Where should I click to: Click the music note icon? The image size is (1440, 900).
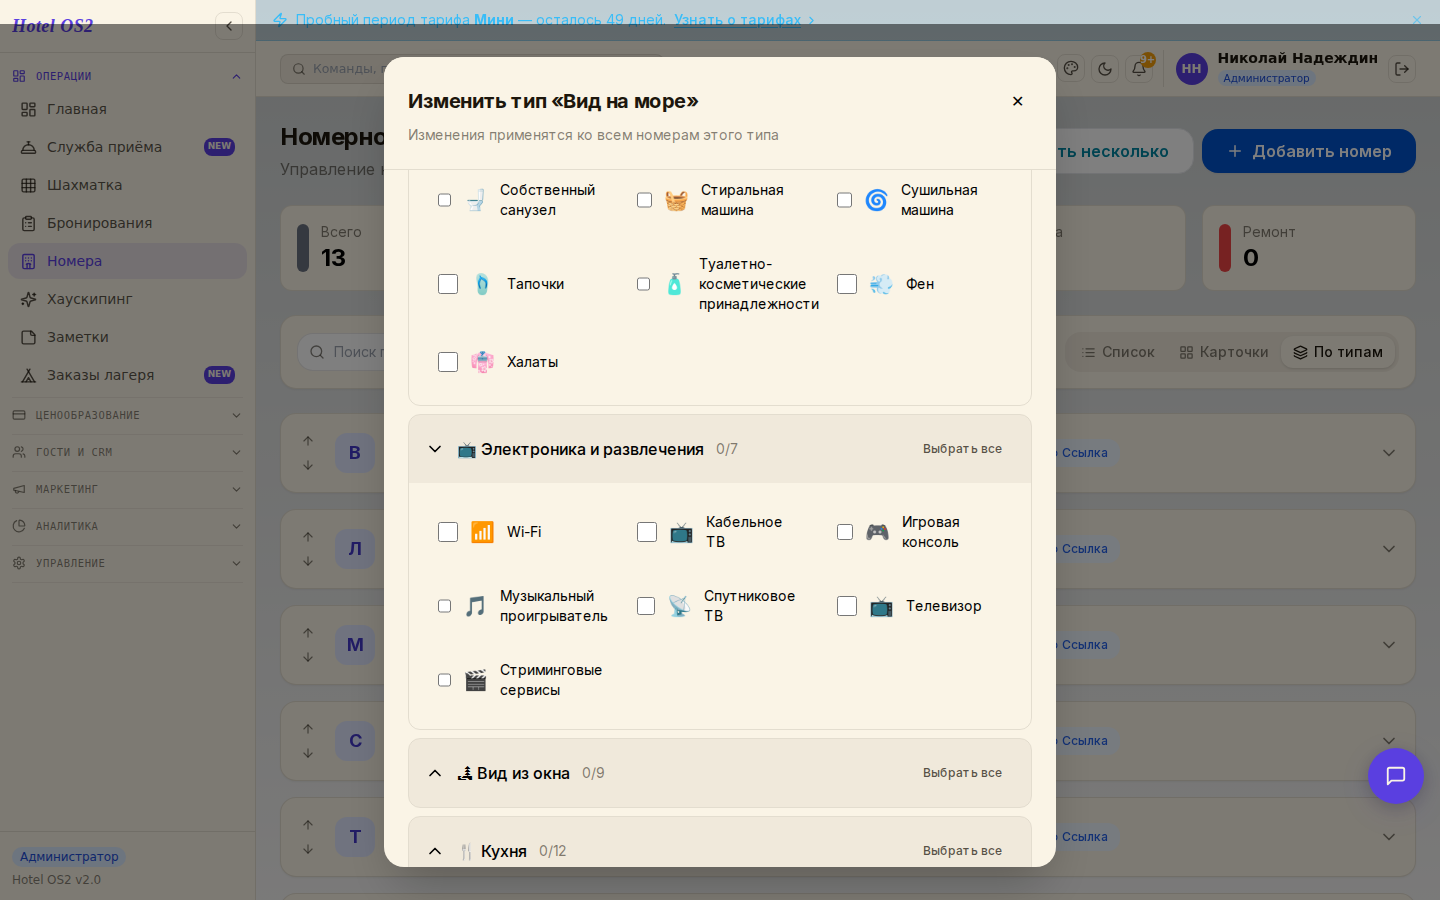tap(475, 606)
